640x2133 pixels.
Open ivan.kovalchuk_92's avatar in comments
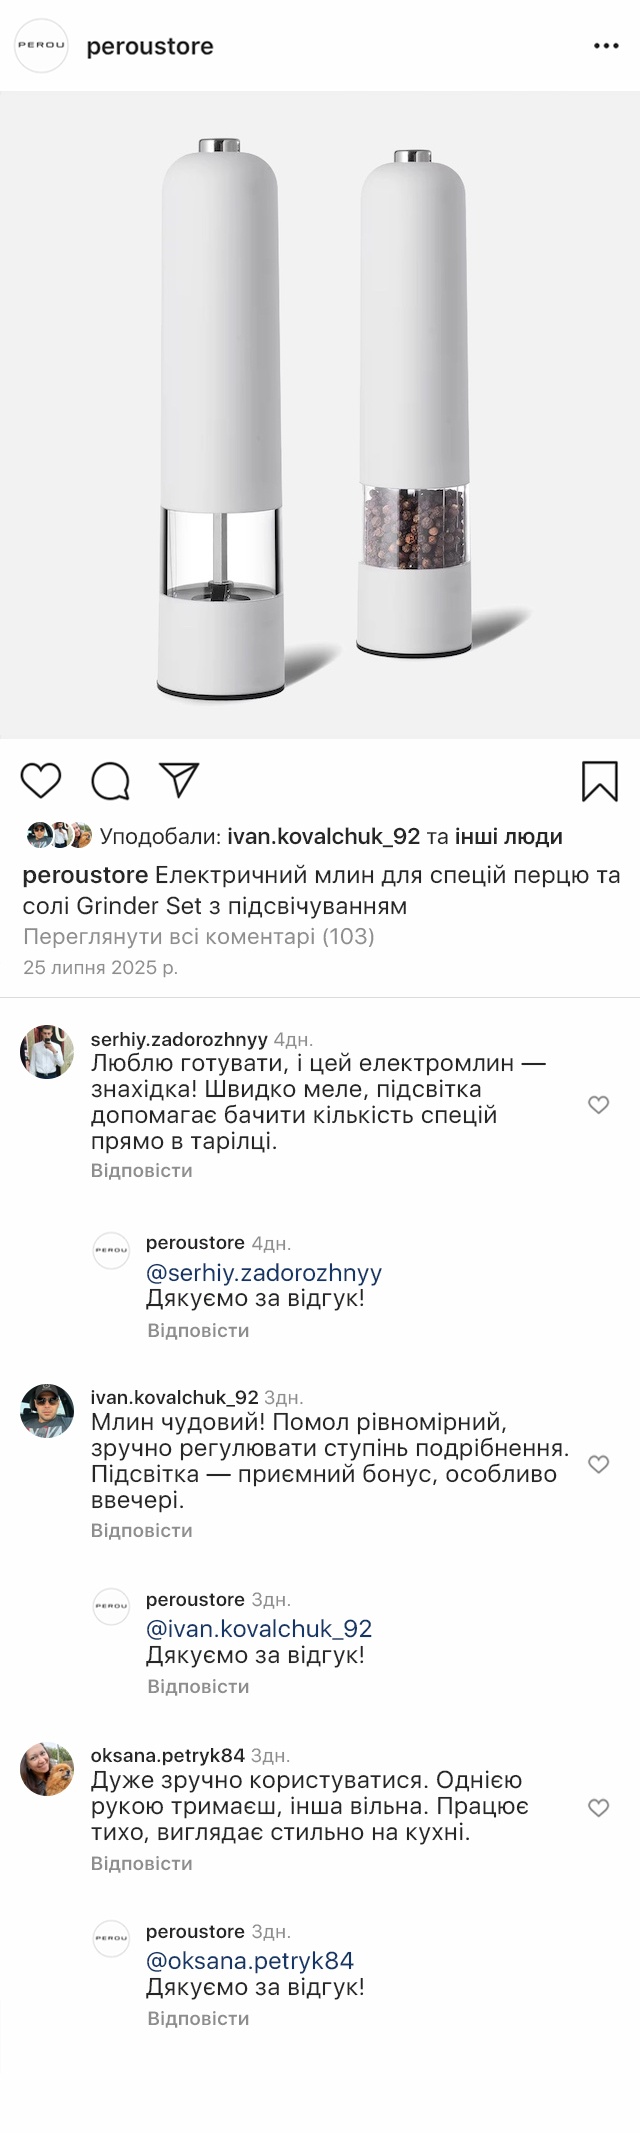[47, 1410]
